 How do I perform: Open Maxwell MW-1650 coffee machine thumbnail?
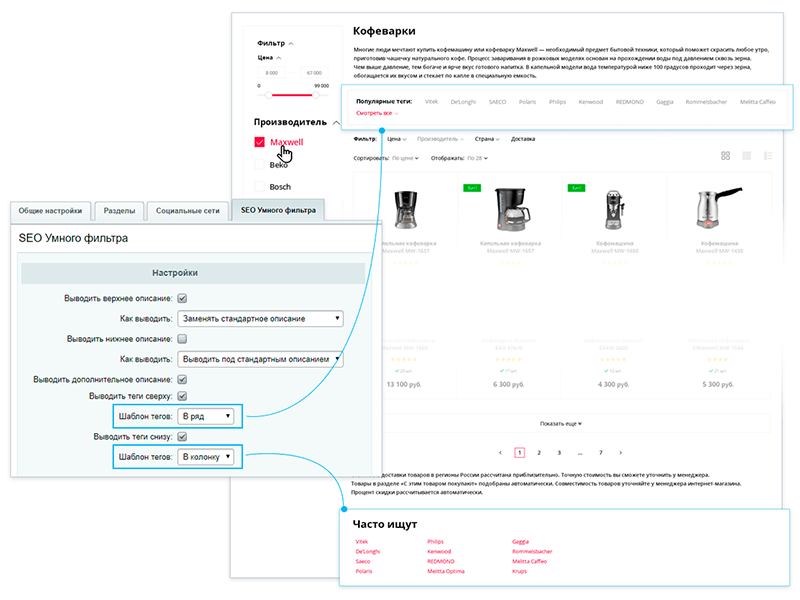[614, 209]
